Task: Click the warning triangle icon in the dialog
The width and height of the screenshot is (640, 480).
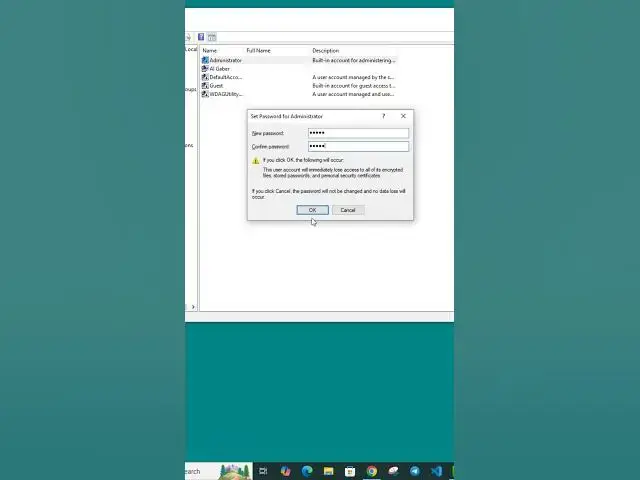Action: tap(256, 161)
